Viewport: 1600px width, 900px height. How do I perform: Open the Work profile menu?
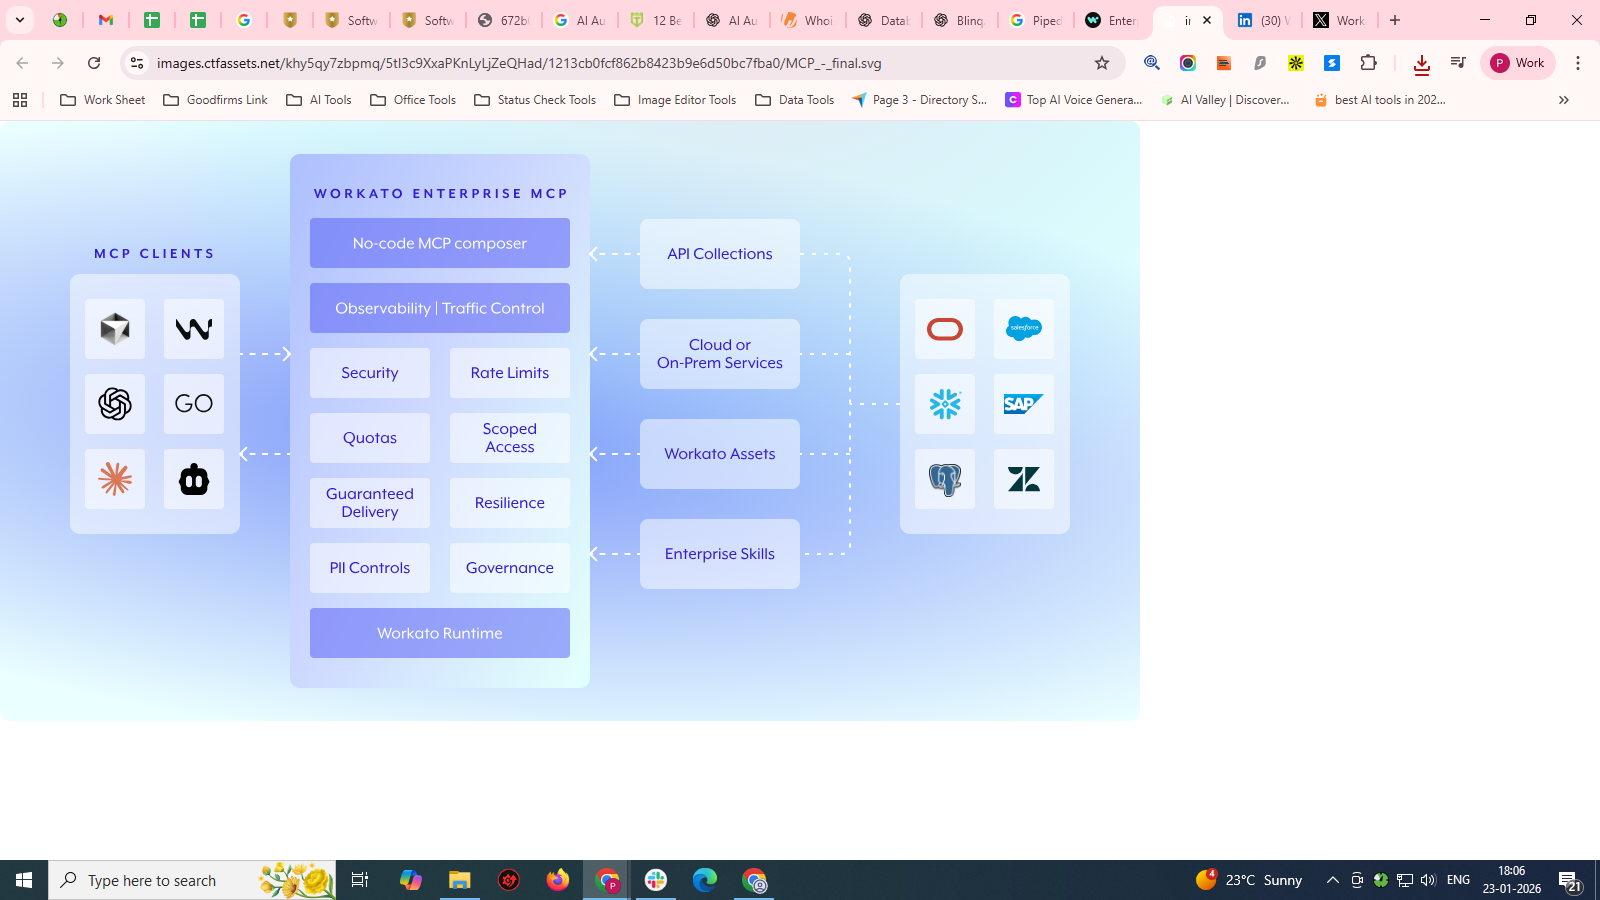pyautogui.click(x=1518, y=63)
